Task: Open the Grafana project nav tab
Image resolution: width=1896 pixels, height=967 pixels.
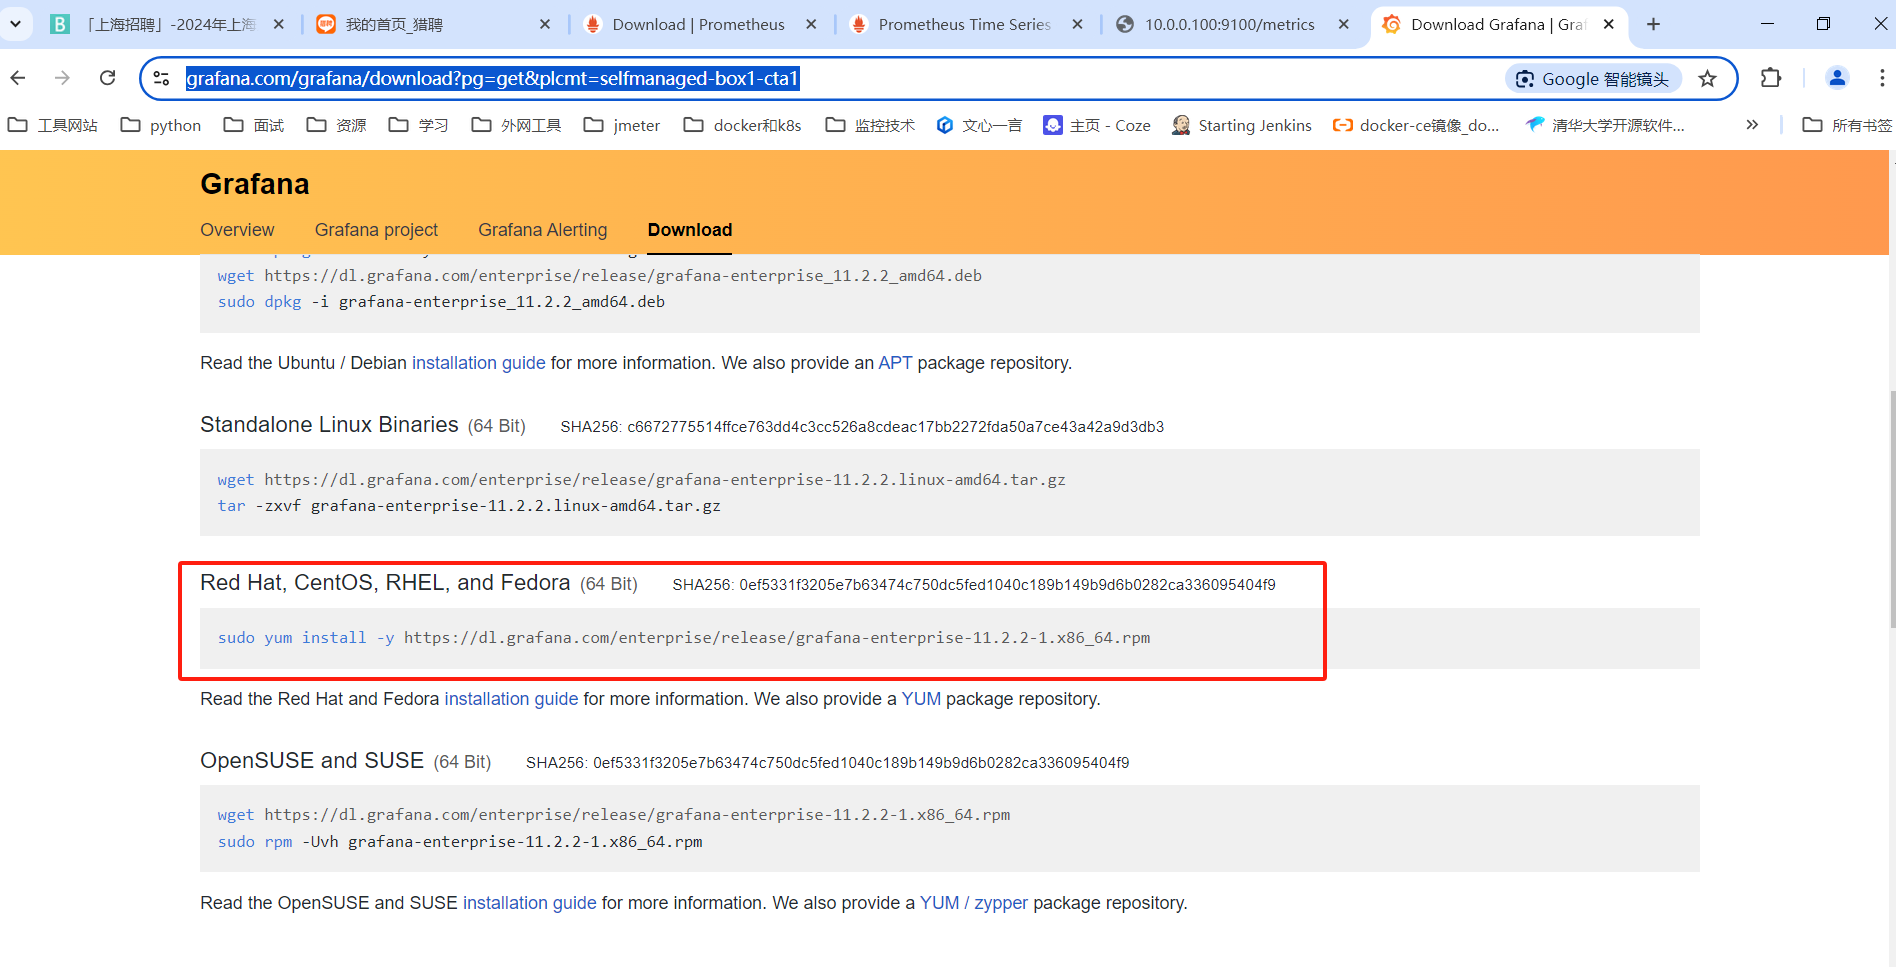Action: click(376, 230)
